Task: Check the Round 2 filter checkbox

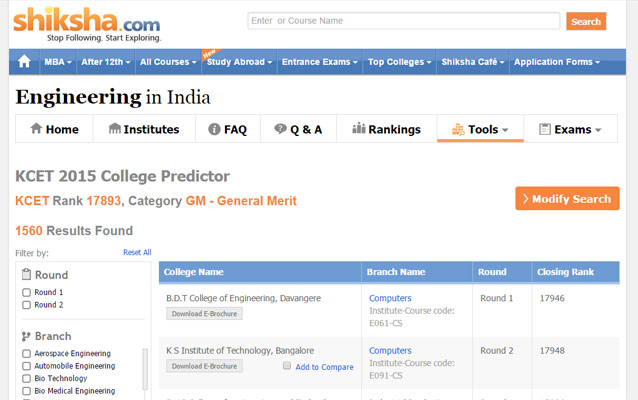Action: [x=27, y=305]
